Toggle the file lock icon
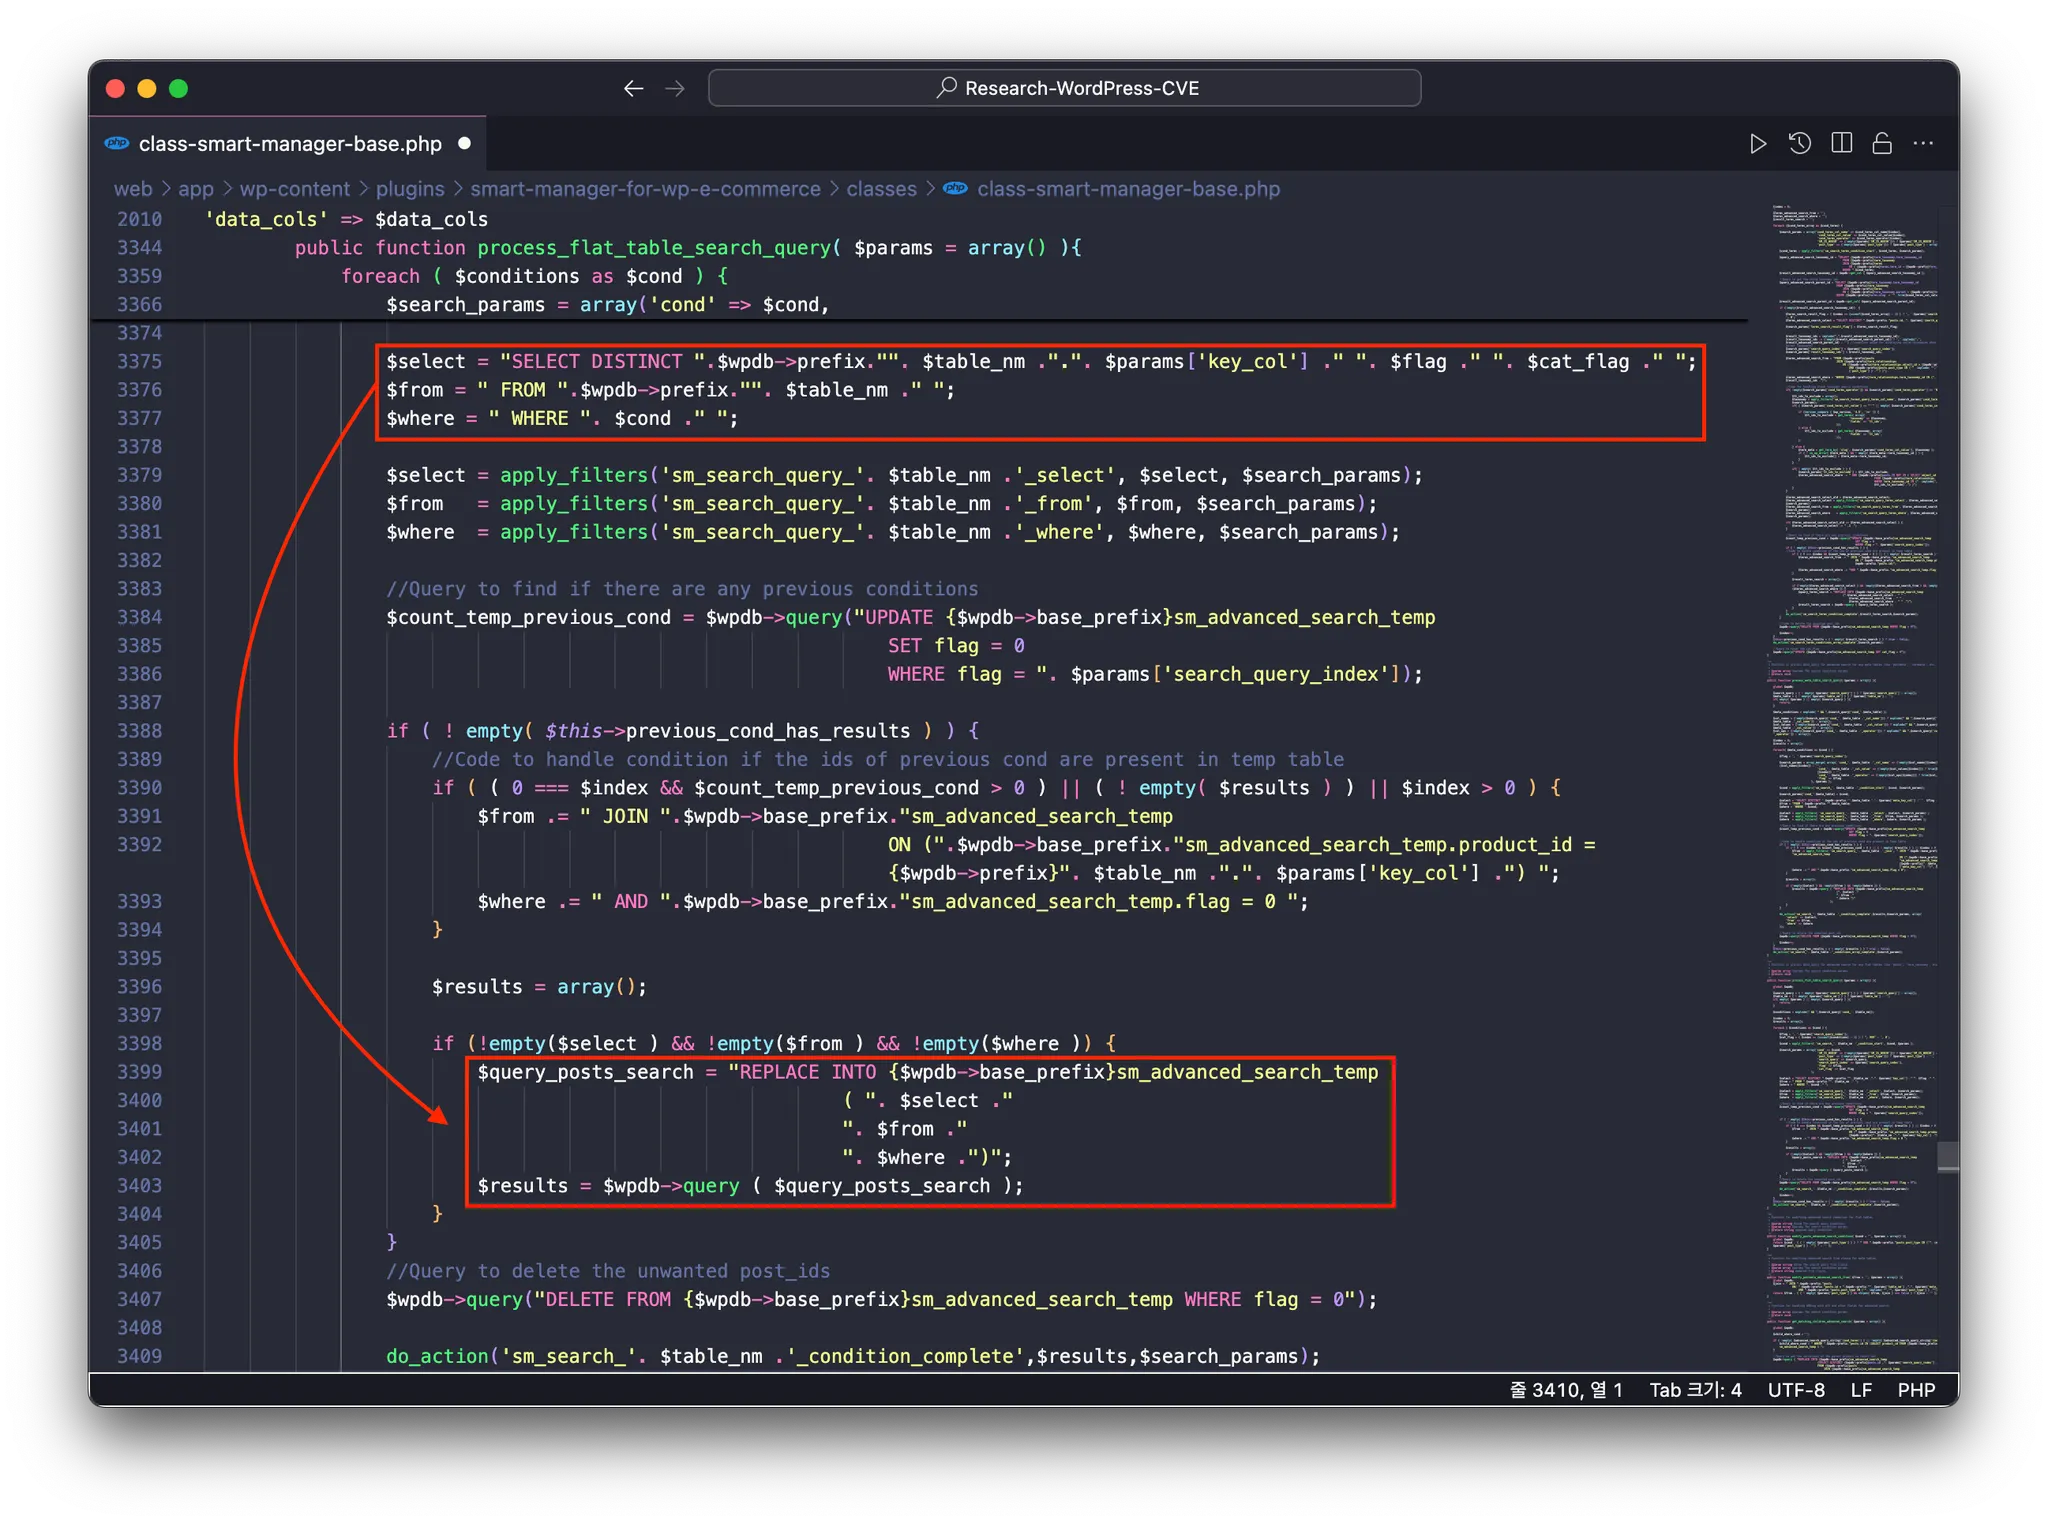 1882,144
